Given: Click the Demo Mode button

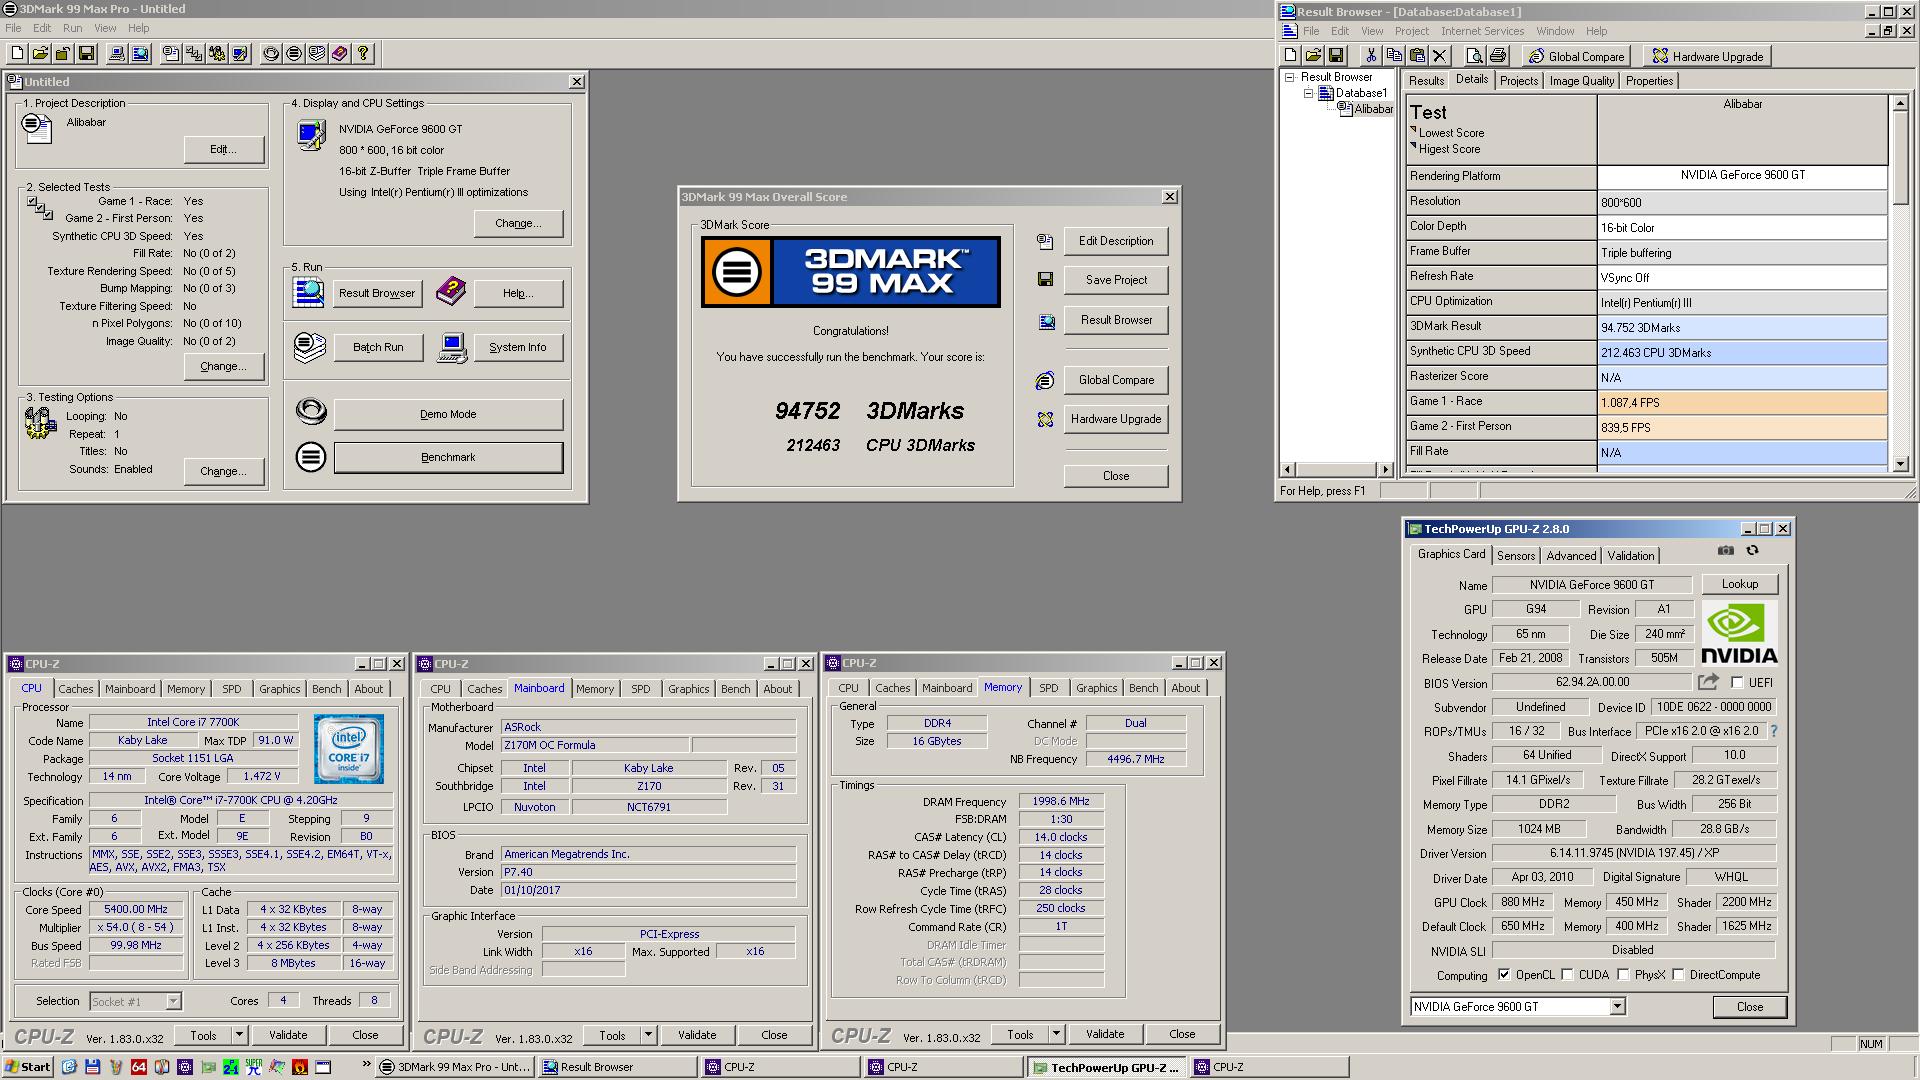Looking at the screenshot, I should pos(448,414).
